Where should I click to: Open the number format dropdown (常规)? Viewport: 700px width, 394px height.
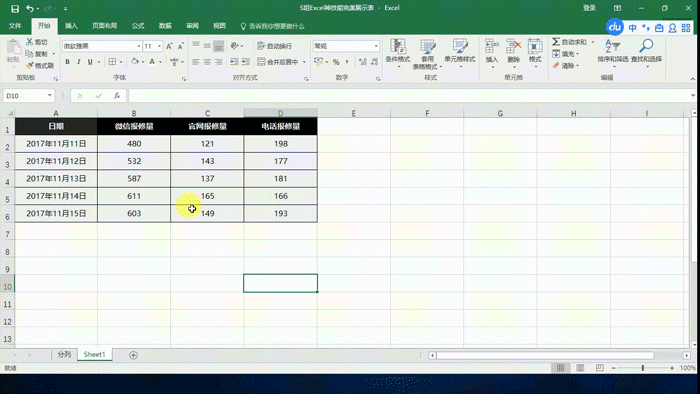coord(376,46)
